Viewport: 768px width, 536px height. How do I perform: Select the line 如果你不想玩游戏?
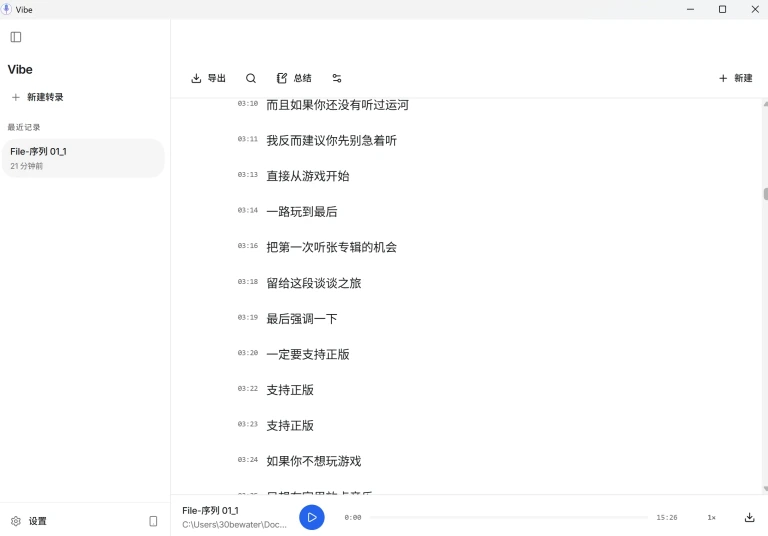tap(313, 461)
